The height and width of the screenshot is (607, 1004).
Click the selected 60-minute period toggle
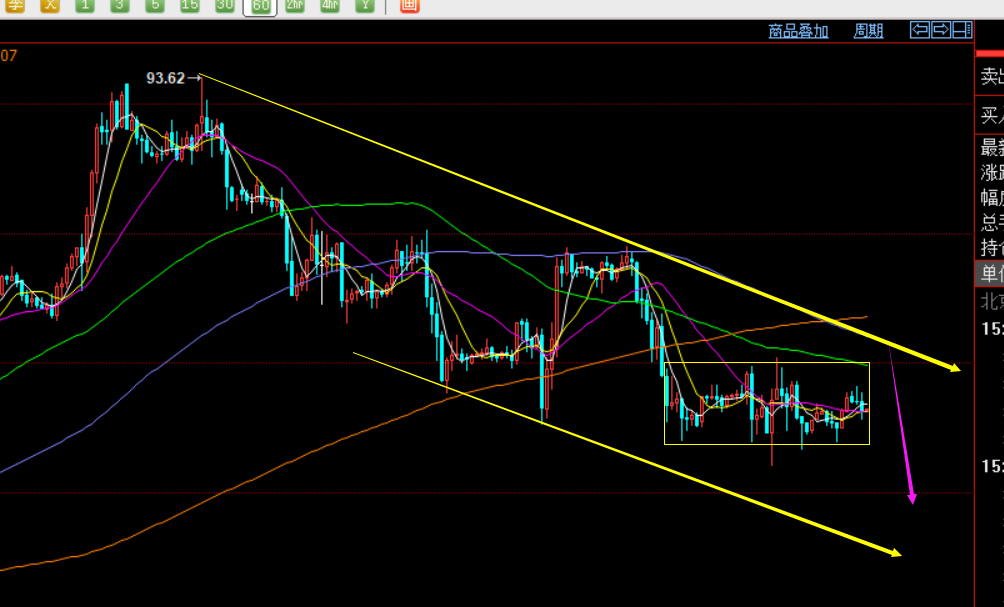(260, 6)
